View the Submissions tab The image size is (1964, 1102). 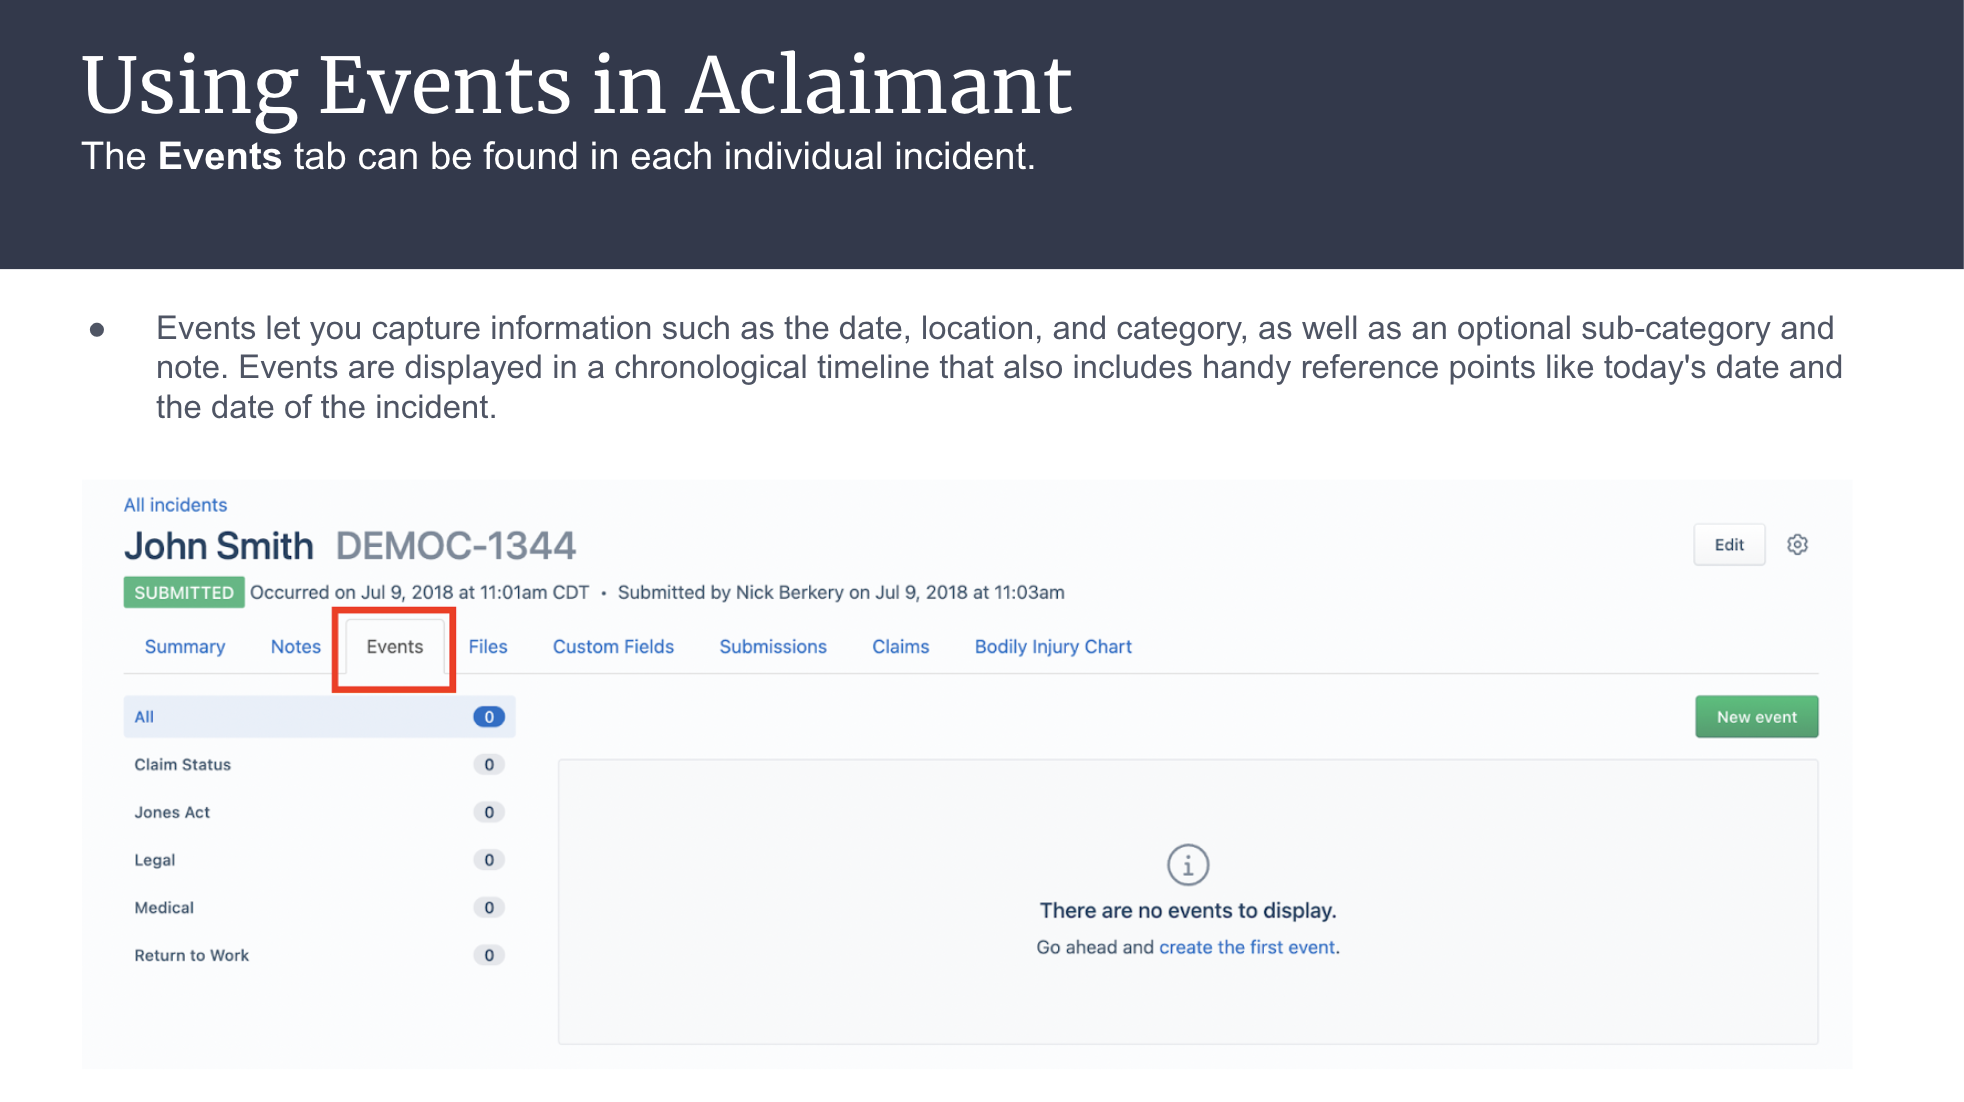773,647
